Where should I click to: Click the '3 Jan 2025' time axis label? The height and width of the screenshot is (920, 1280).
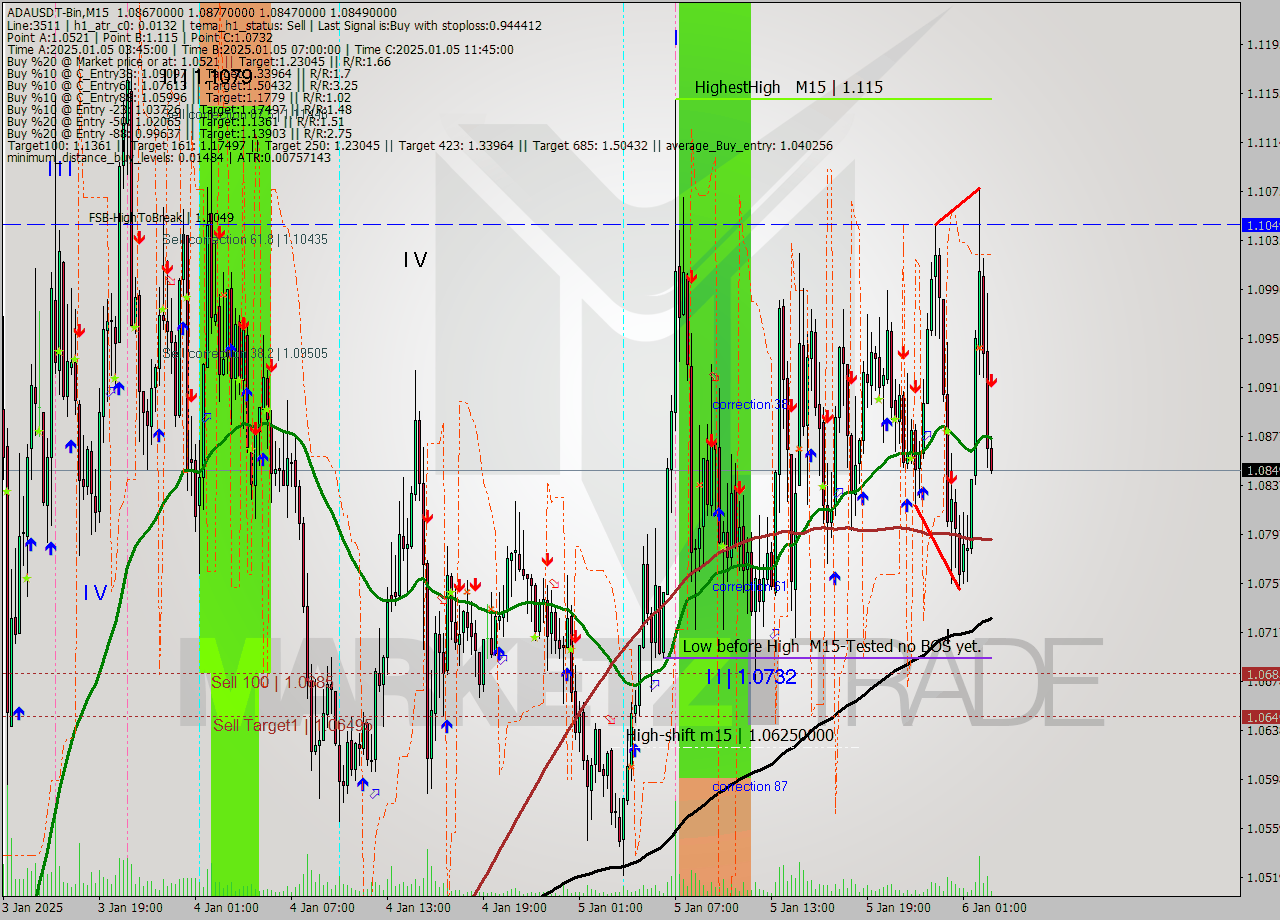click(33, 908)
